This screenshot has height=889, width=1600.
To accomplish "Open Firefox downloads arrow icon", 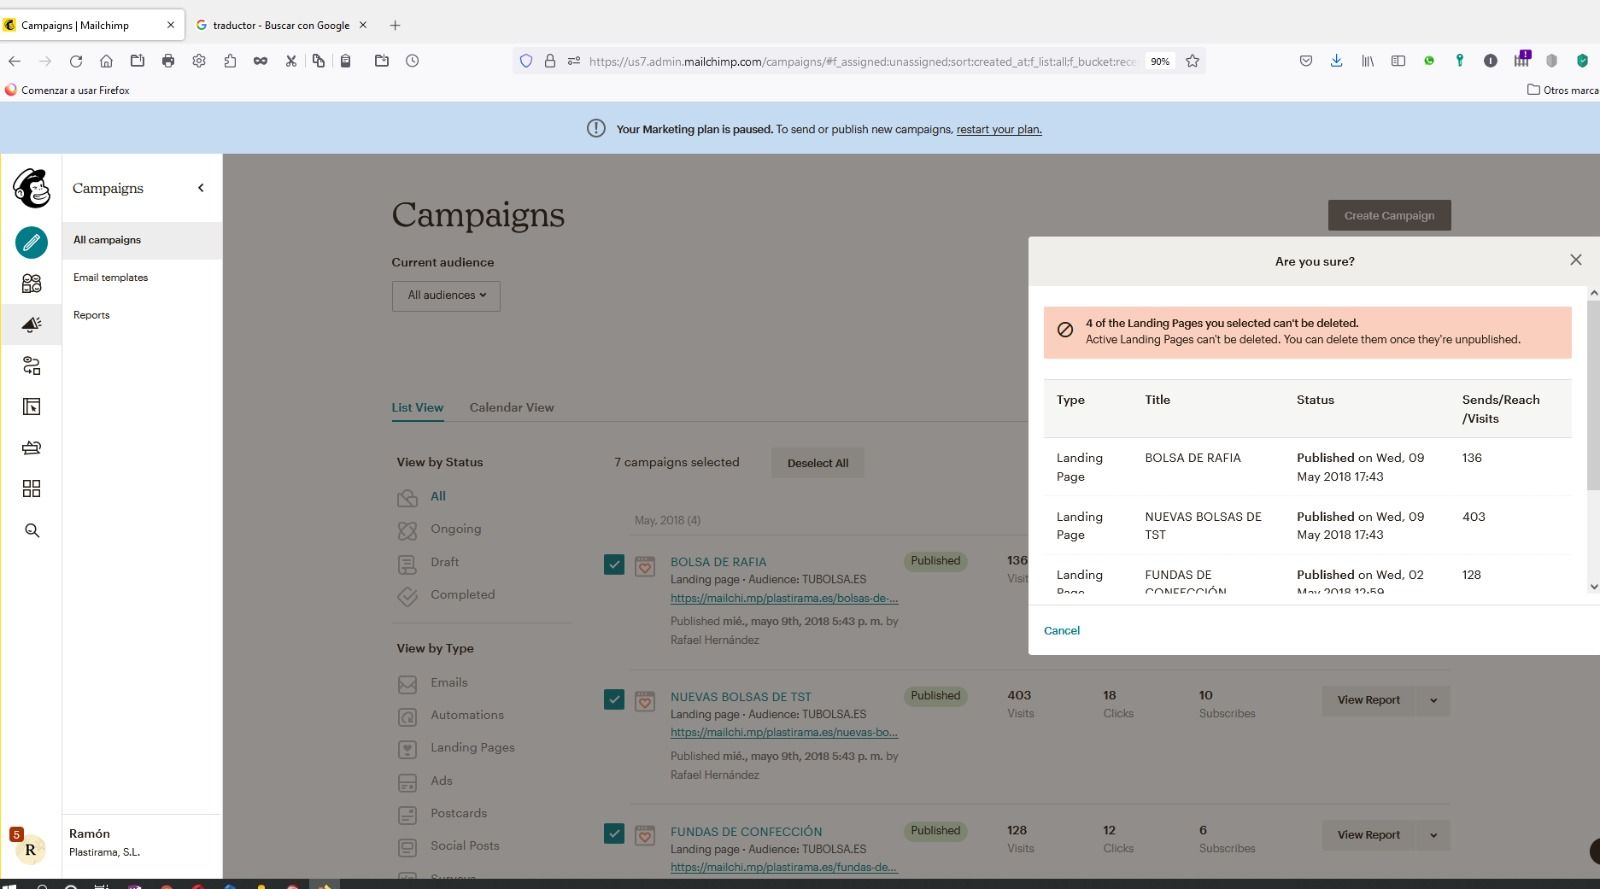I will 1336,61.
